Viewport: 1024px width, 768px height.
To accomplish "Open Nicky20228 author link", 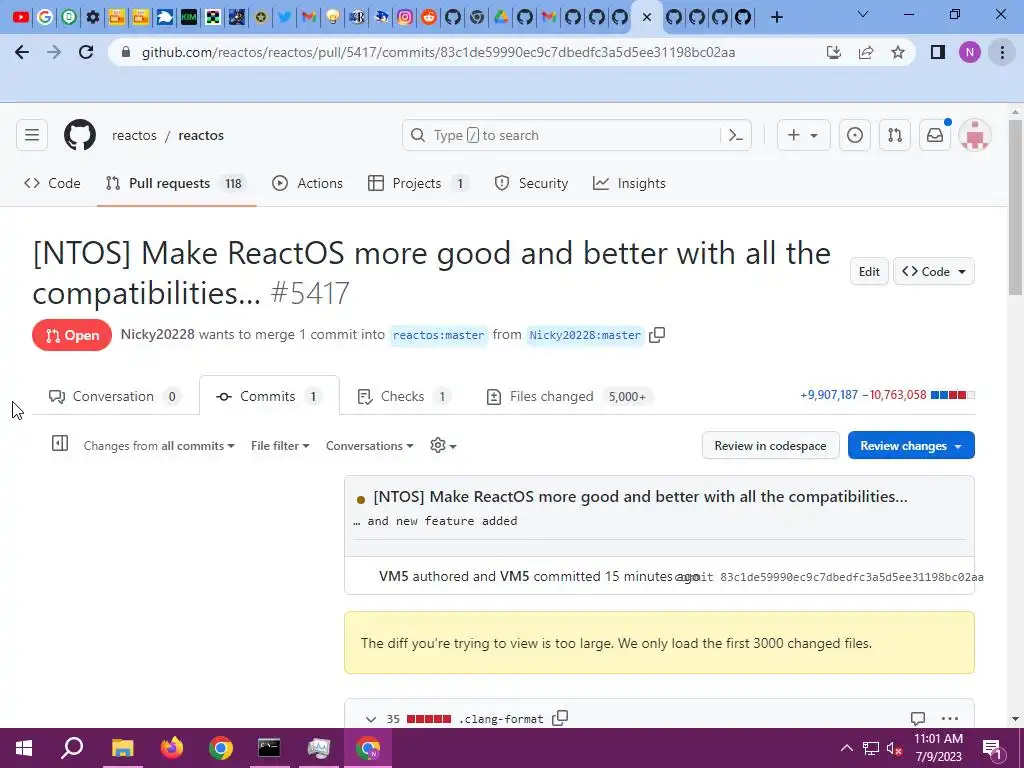I will 157,334.
